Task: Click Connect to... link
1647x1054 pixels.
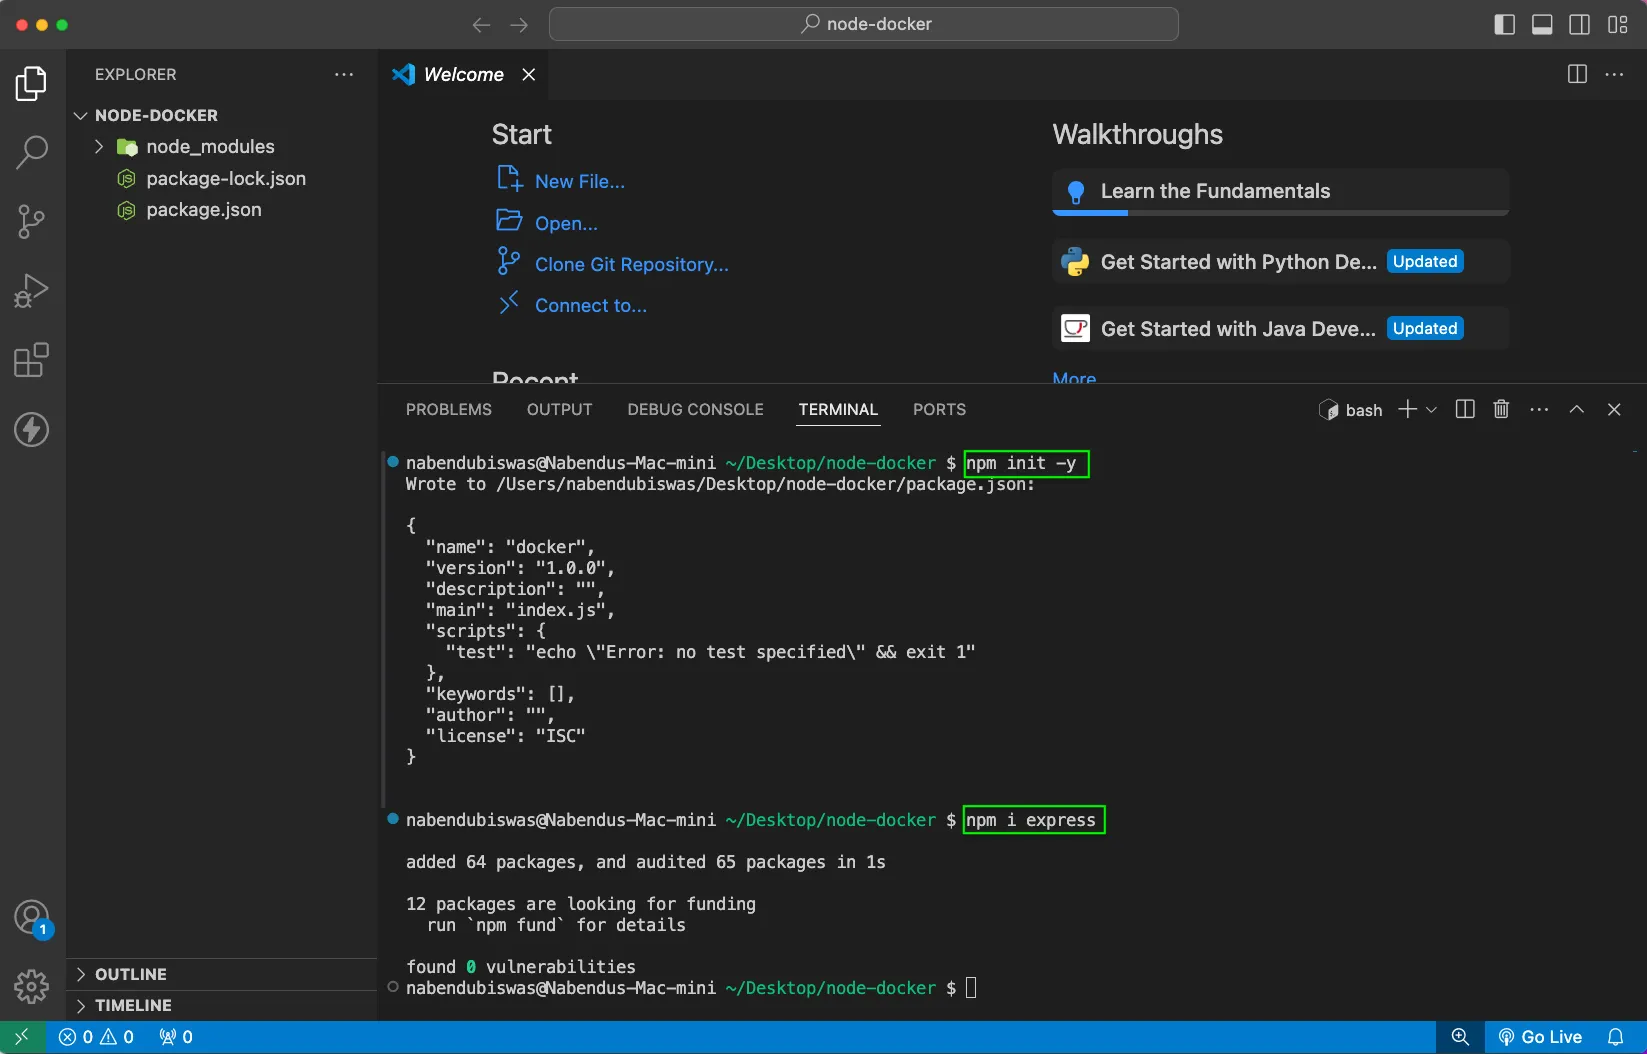Action: point(590,305)
